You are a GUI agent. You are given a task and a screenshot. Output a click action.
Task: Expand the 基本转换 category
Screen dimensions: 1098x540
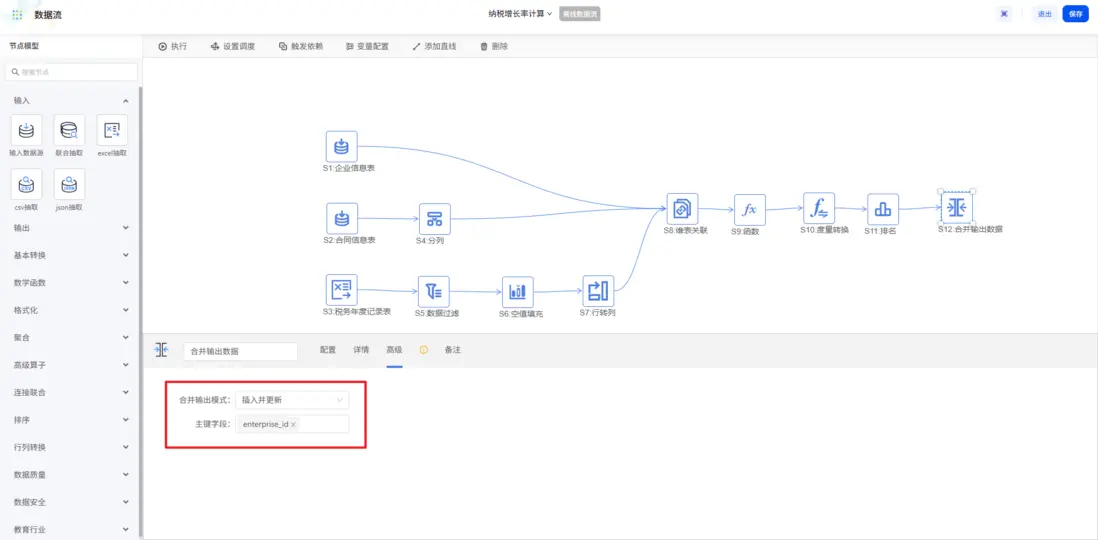coord(70,255)
